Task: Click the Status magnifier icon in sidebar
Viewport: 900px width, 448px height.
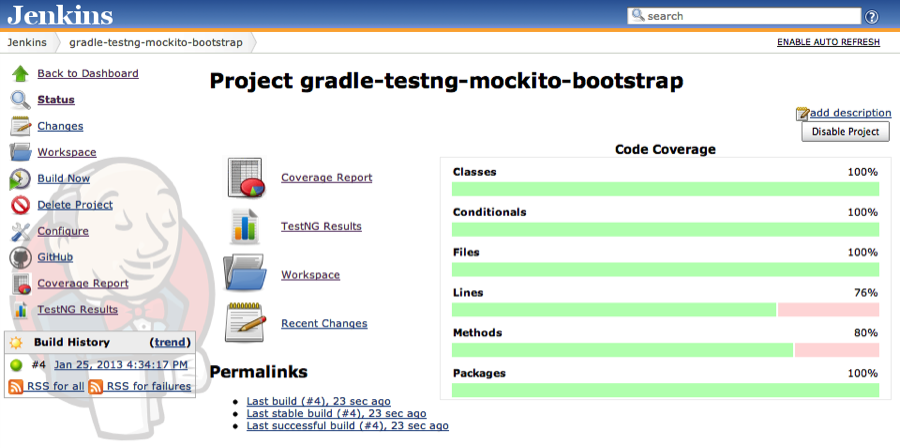Action: pyautogui.click(x=20, y=100)
